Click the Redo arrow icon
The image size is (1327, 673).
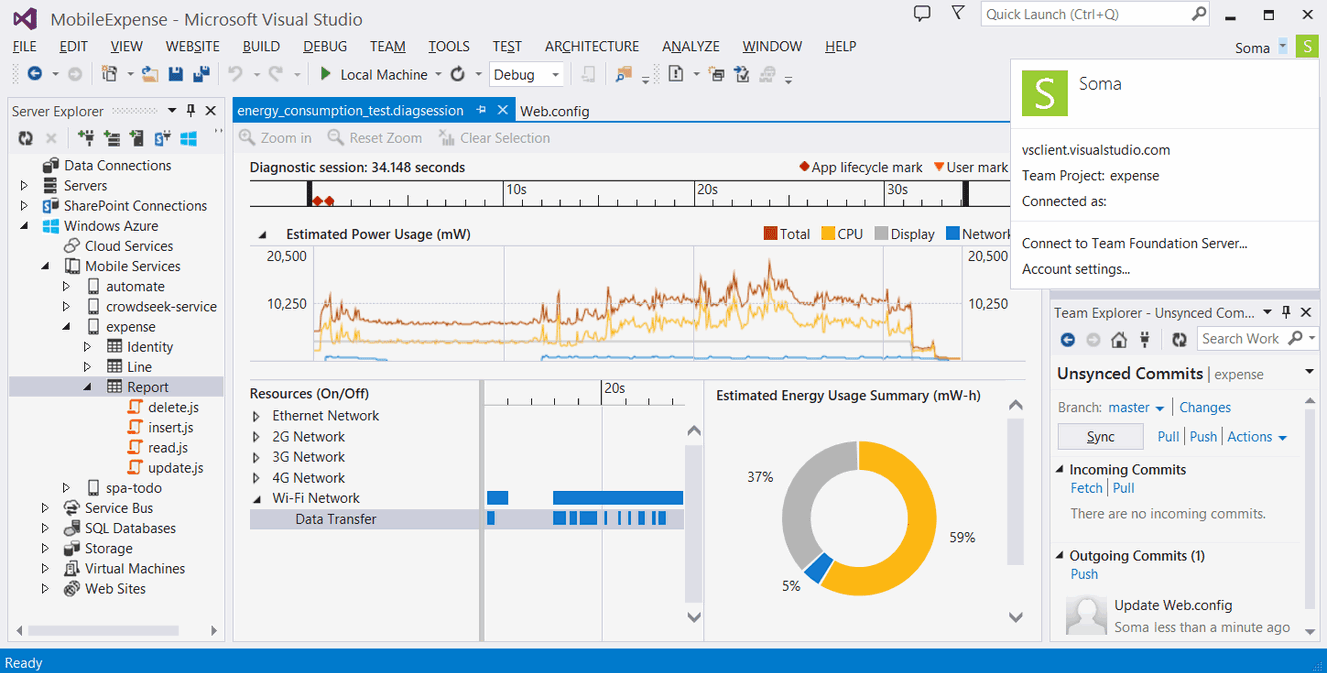(275, 74)
